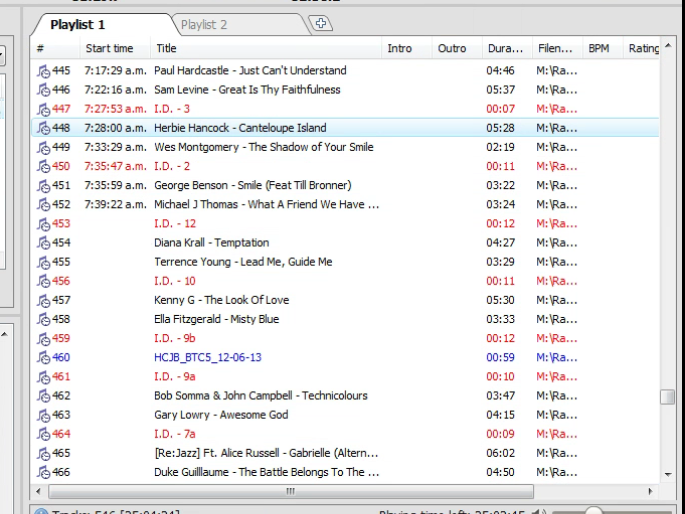Select the I.D. - 9a jingle title
Screen dimensions: 685x514
pos(175,376)
